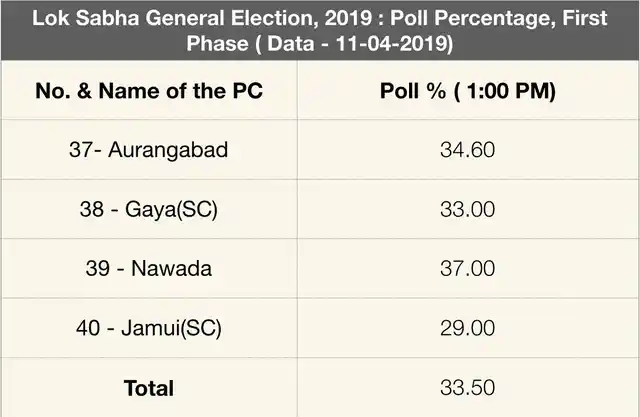This screenshot has width=640, height=417.
Task: Click the word 'Phase' in the title
Action: (x=217, y=43)
